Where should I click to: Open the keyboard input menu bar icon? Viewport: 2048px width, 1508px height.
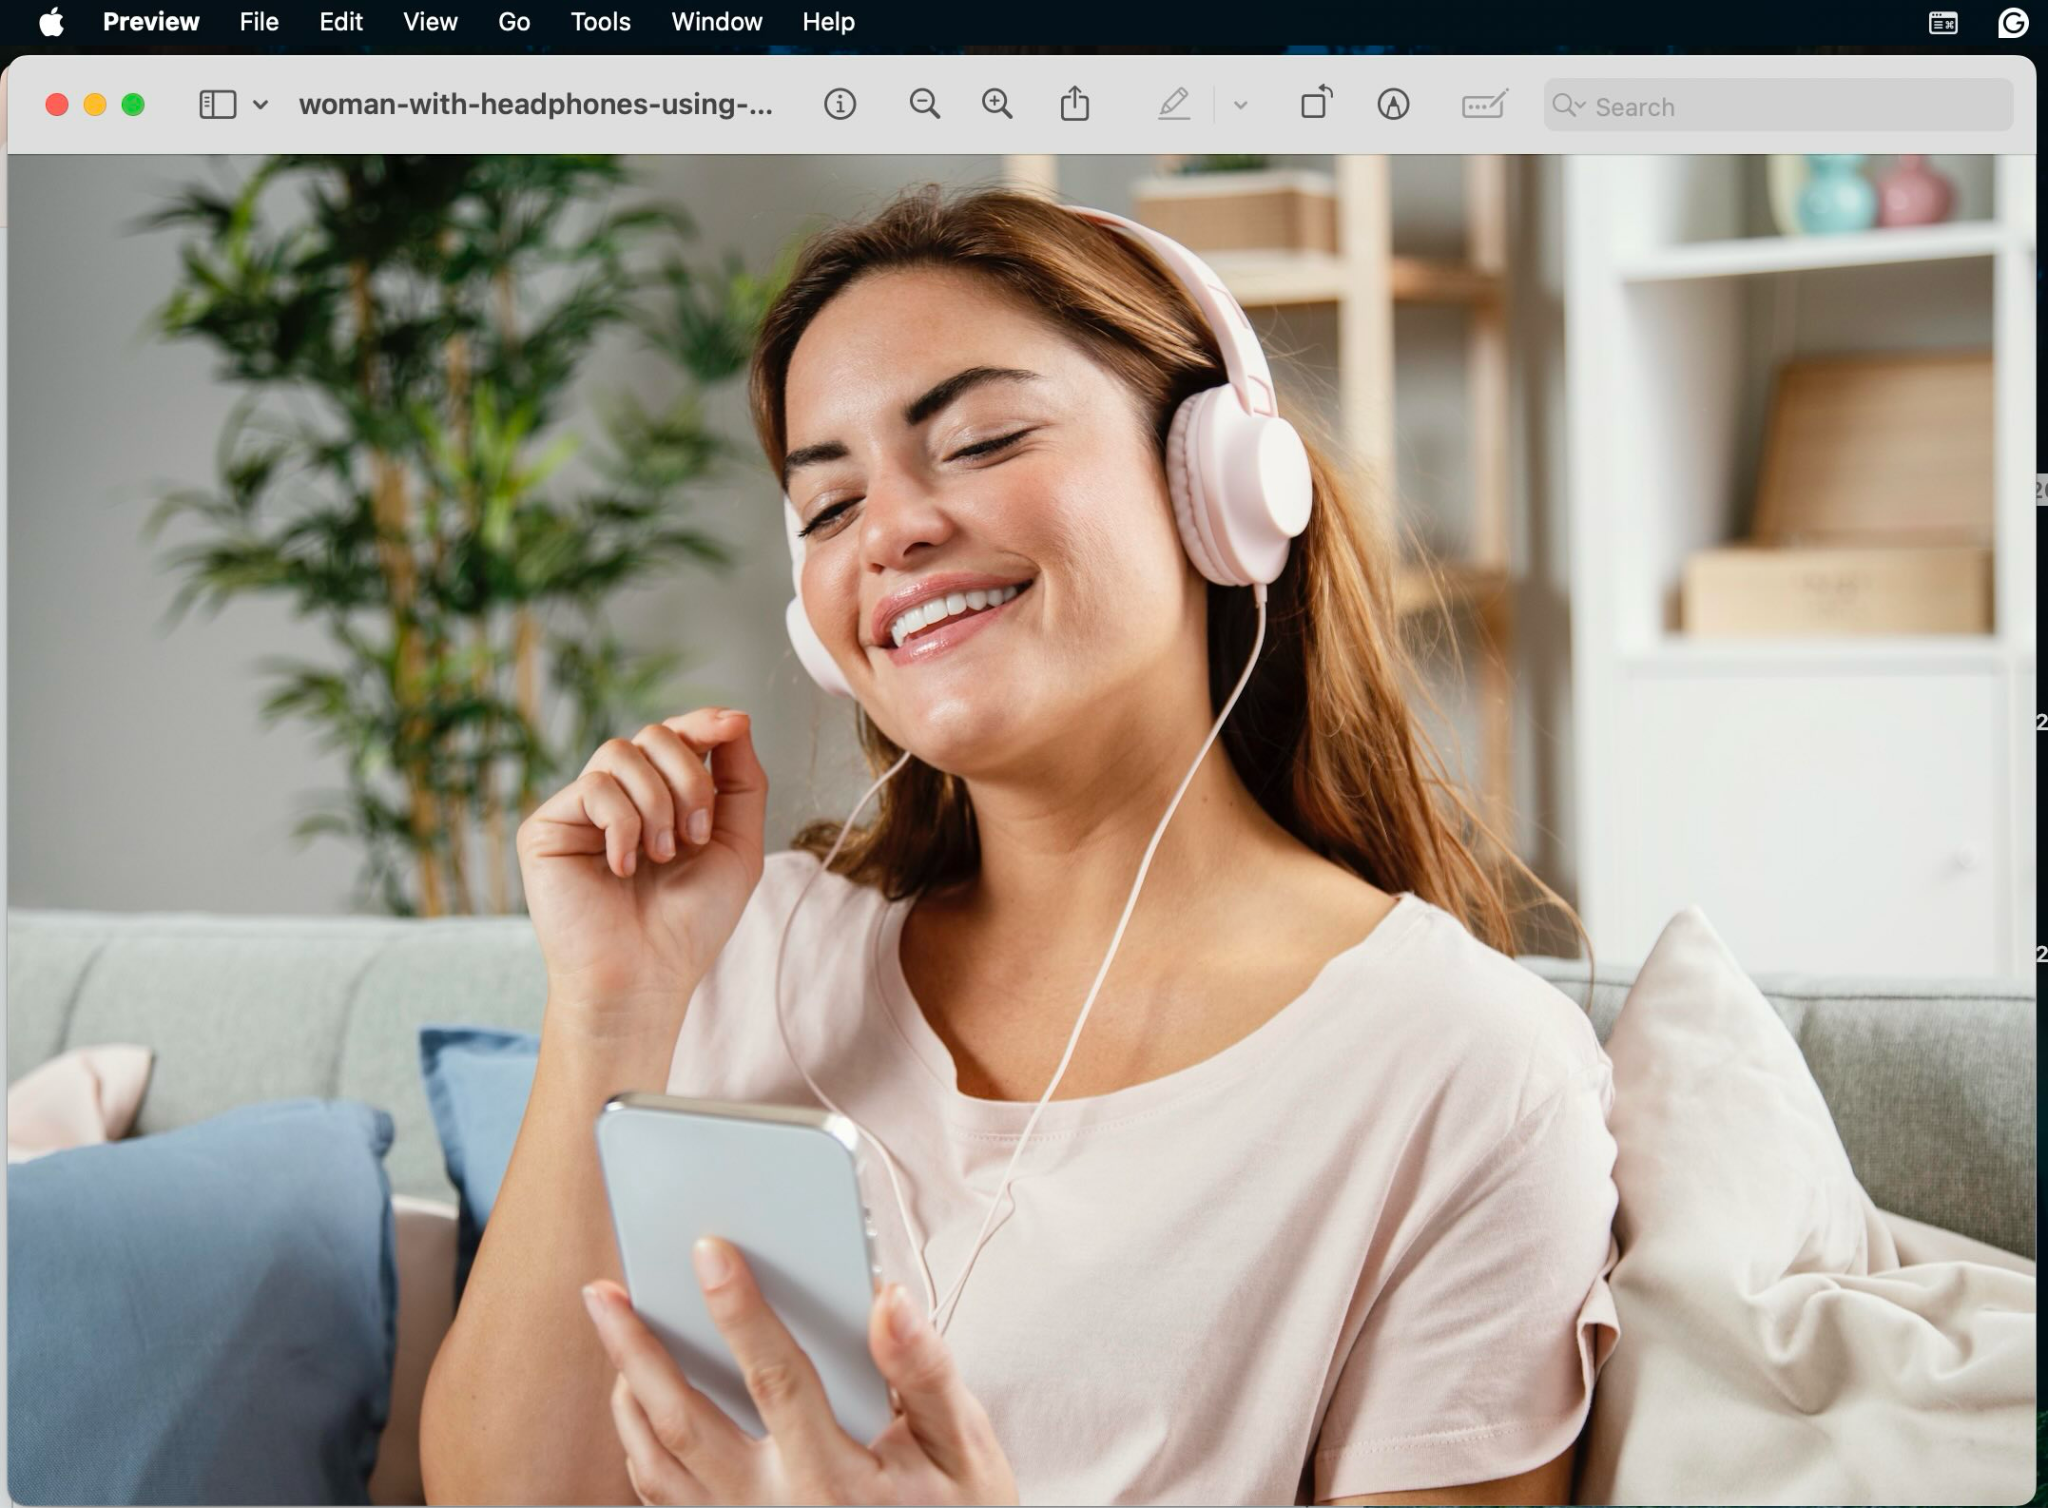[1943, 22]
